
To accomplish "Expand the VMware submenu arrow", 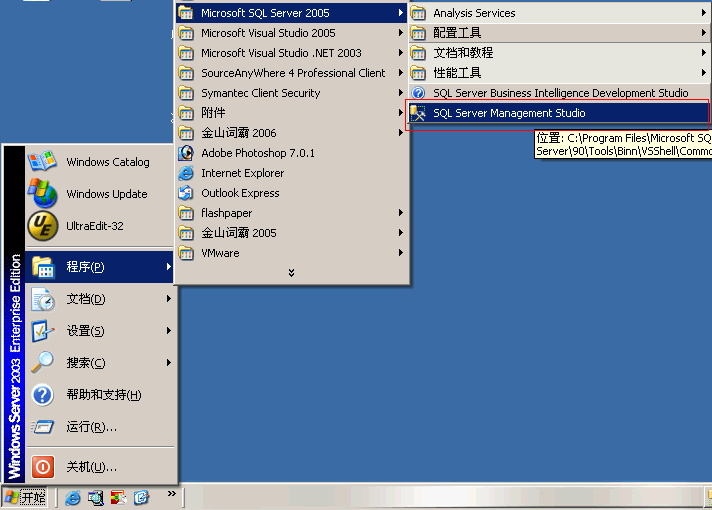I will tap(400, 253).
